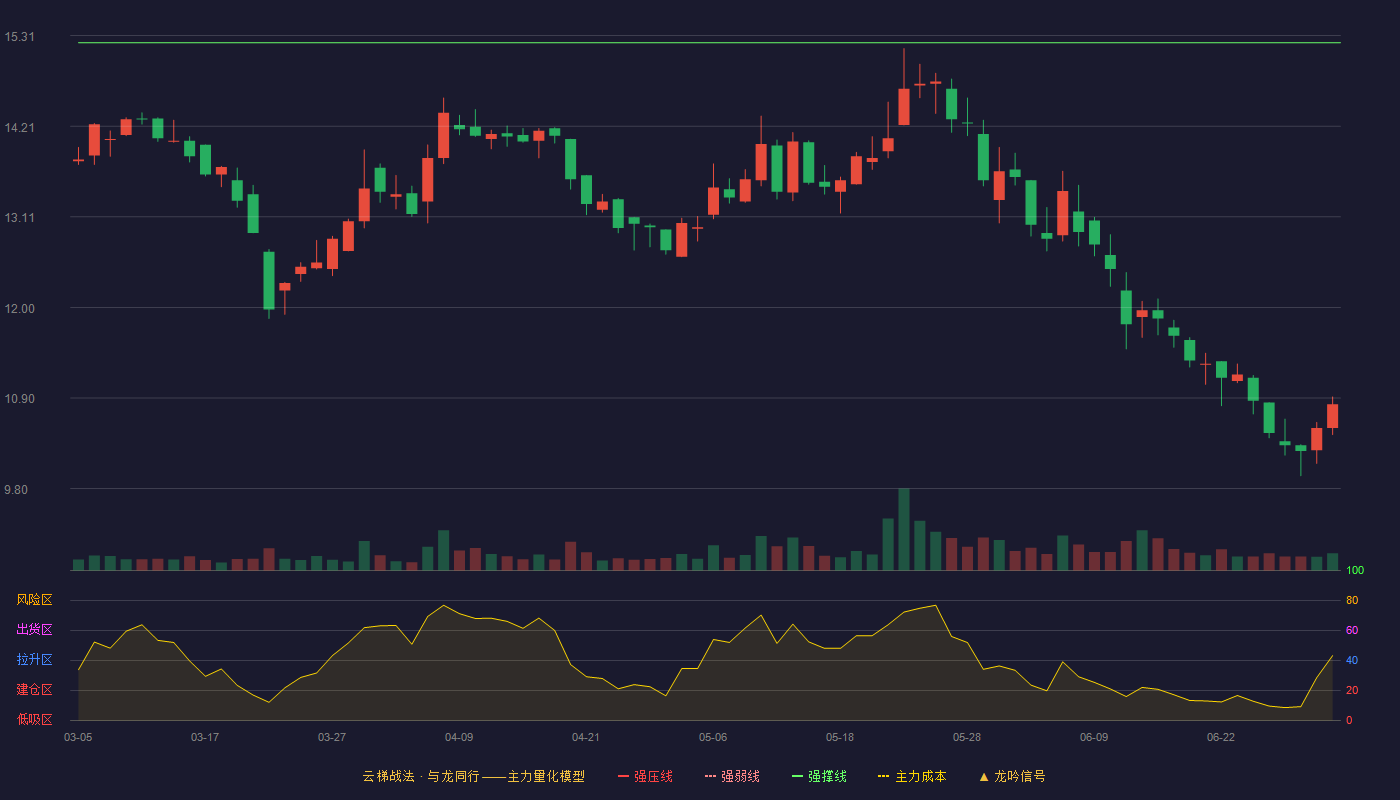Click the 低吸区 zone label
The height and width of the screenshot is (800, 1400).
[x=34, y=719]
